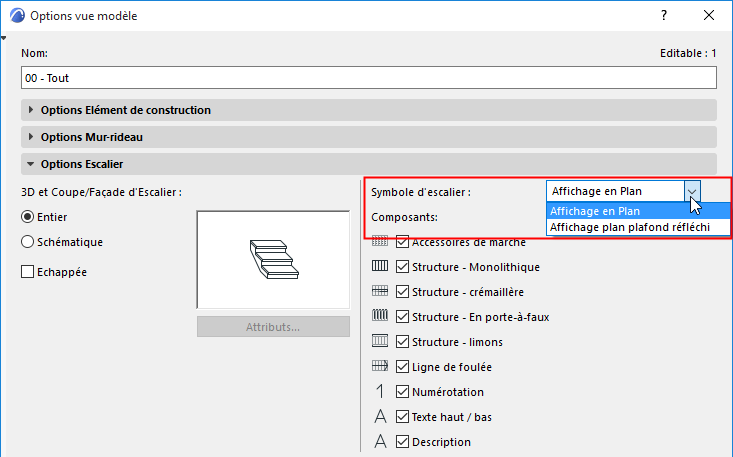This screenshot has width=733, height=457.
Task: Click the Ligne de foulée arrow icon
Action: pos(380,366)
